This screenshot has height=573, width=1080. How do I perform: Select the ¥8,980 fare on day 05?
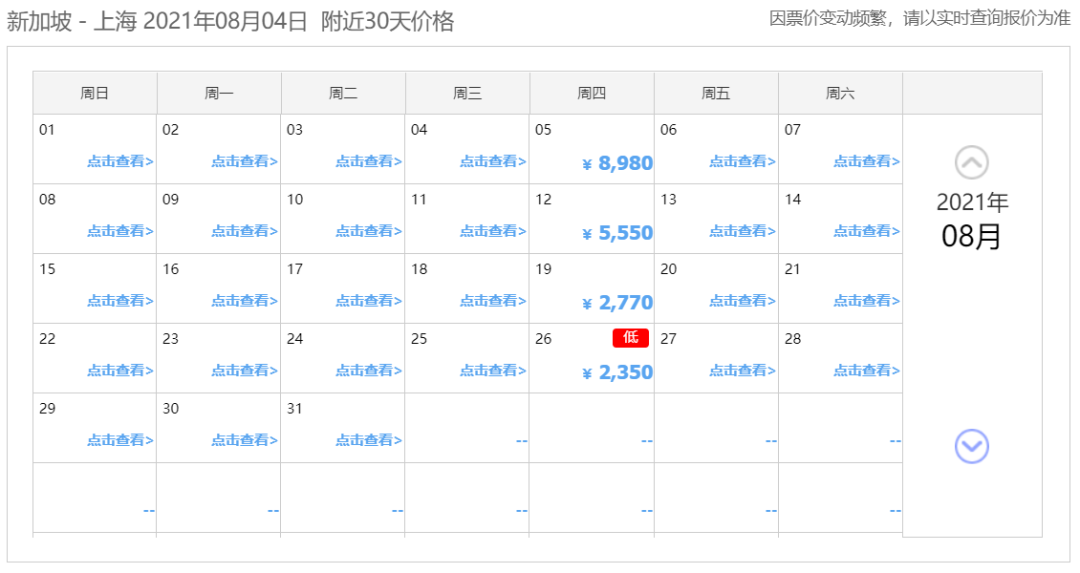617,163
